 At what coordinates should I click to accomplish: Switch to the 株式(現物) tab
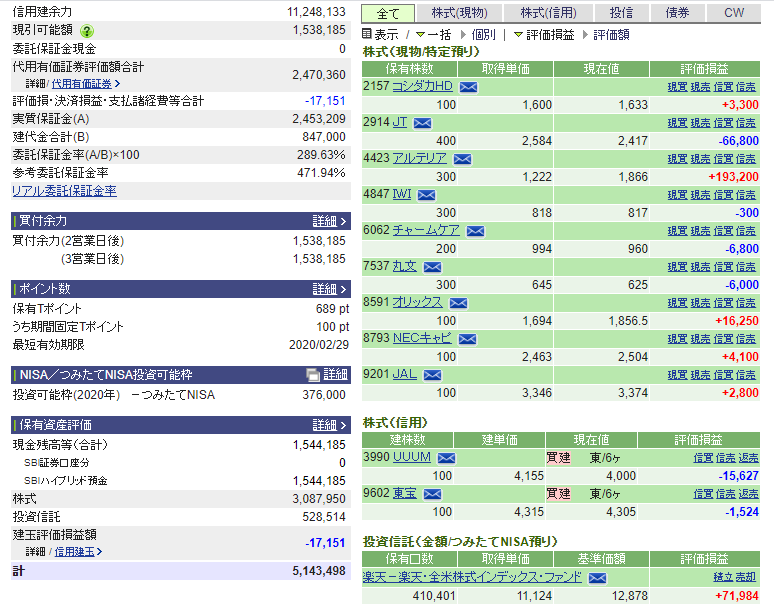click(x=459, y=13)
